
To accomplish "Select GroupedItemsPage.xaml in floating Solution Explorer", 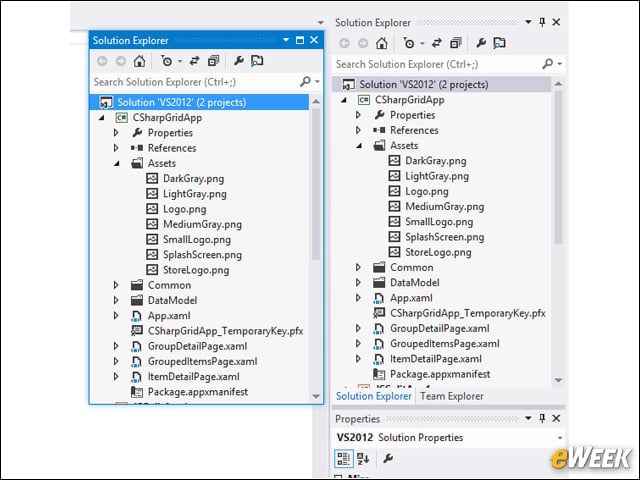I will (202, 362).
